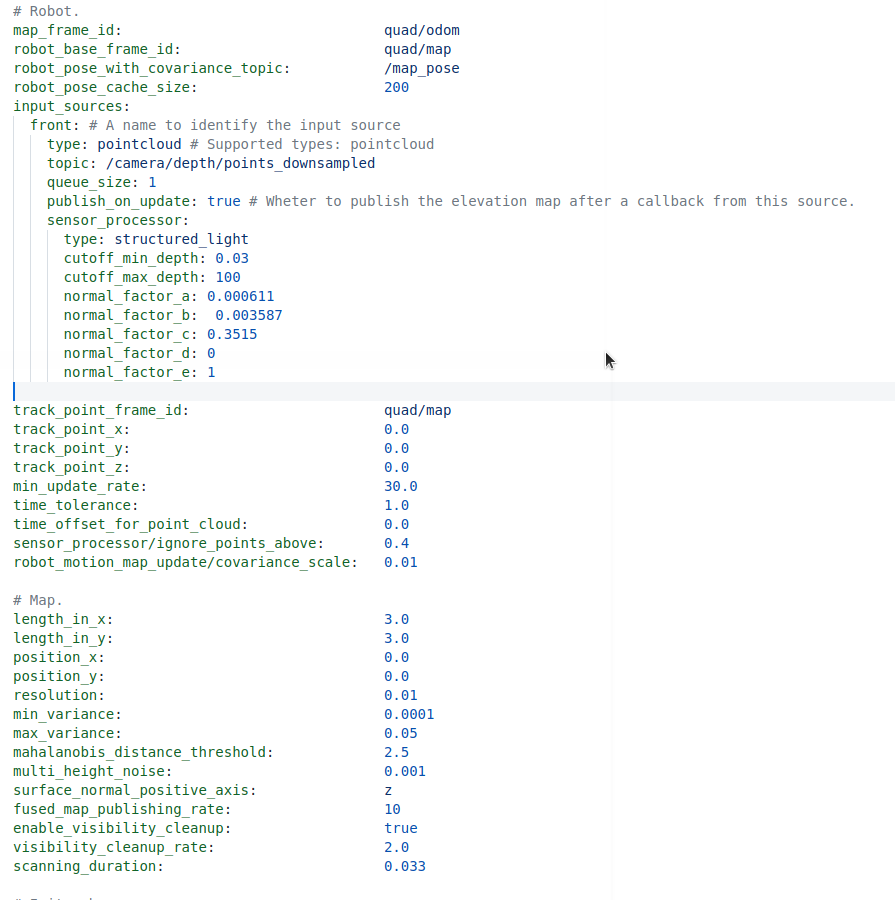
Task: Click the enable_visibility_cleanup value true
Action: coord(400,828)
